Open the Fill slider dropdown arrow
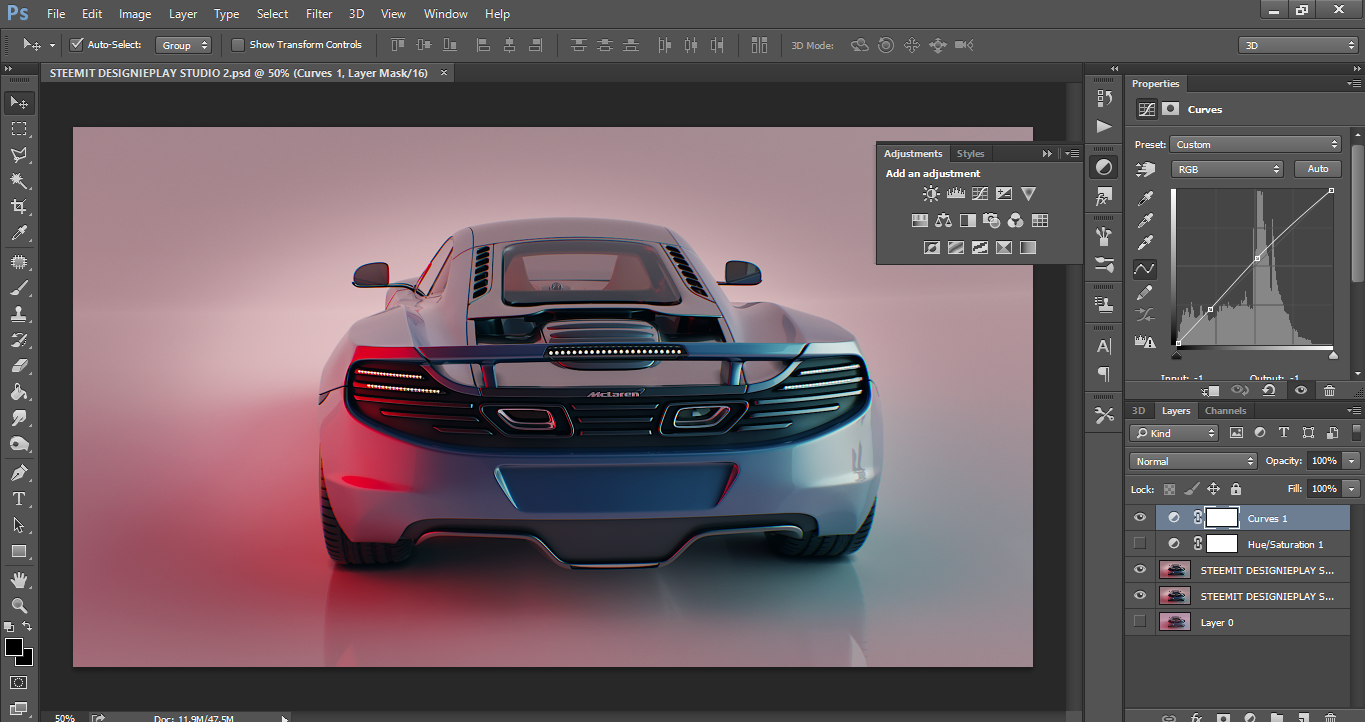1365x722 pixels. pos(1352,489)
